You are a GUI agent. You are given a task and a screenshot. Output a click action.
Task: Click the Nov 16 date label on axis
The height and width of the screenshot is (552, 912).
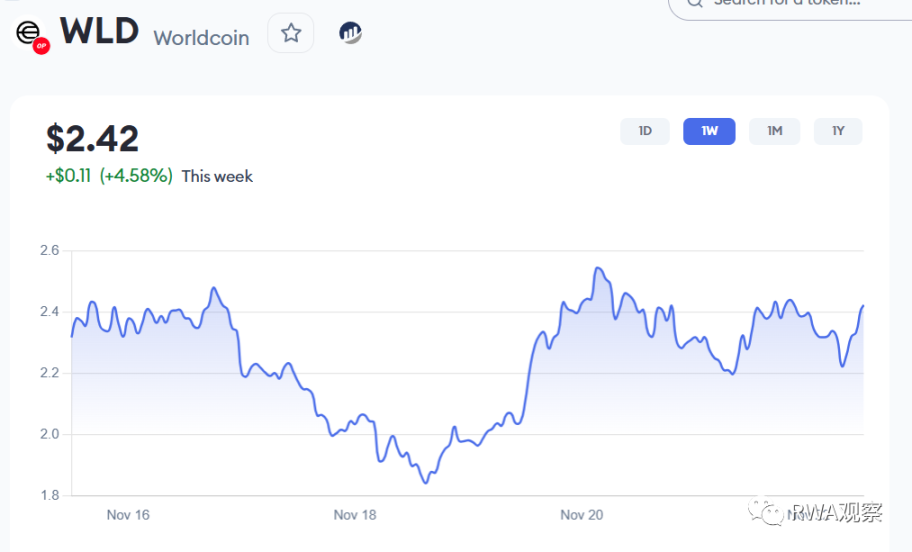coord(128,515)
